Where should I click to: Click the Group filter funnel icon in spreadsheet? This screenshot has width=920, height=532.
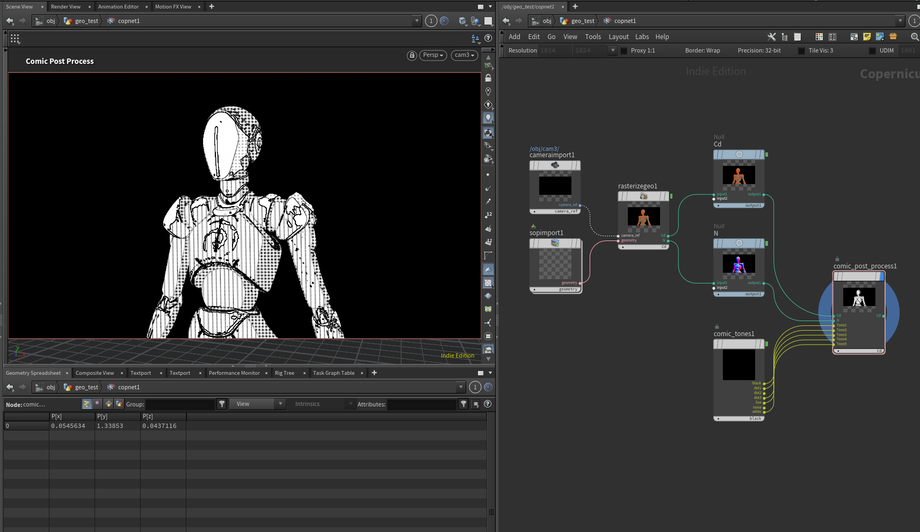(222, 404)
